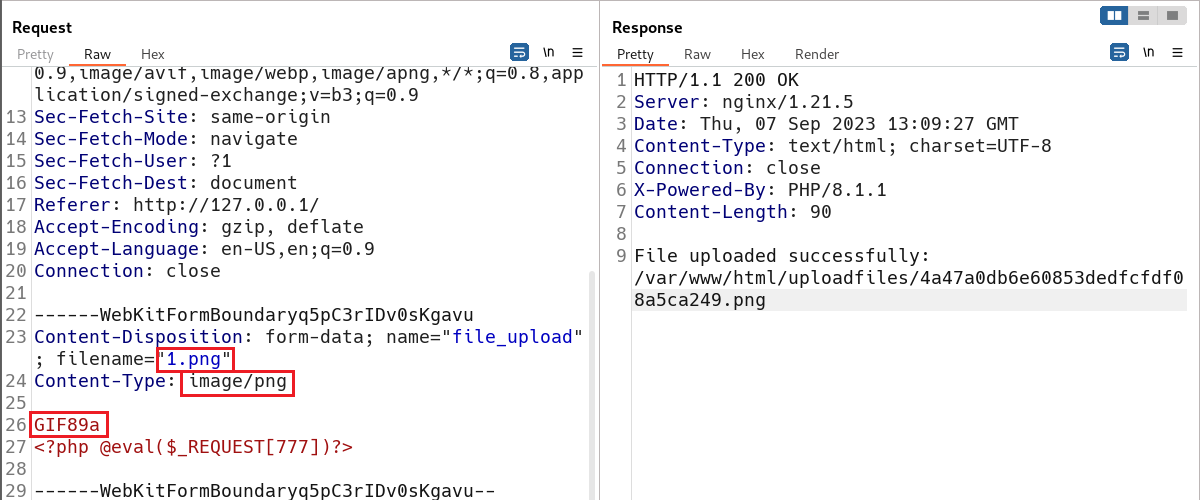1200x500 pixels.
Task: Toggle non-printable characters \n in Response
Action: tap(1149, 52)
